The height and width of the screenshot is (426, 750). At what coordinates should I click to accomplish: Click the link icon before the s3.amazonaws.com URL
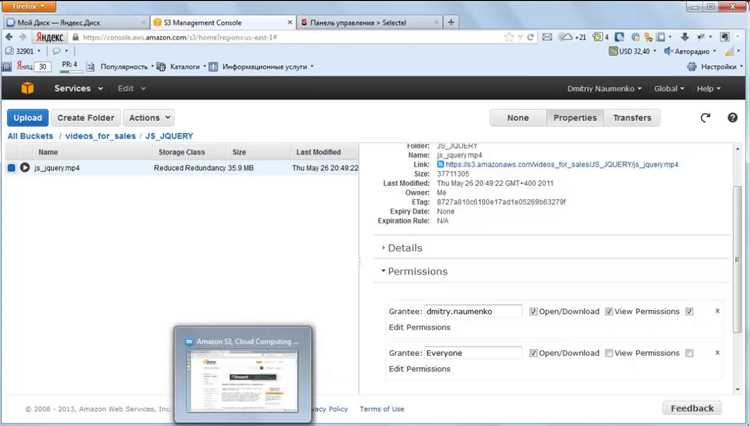441,164
